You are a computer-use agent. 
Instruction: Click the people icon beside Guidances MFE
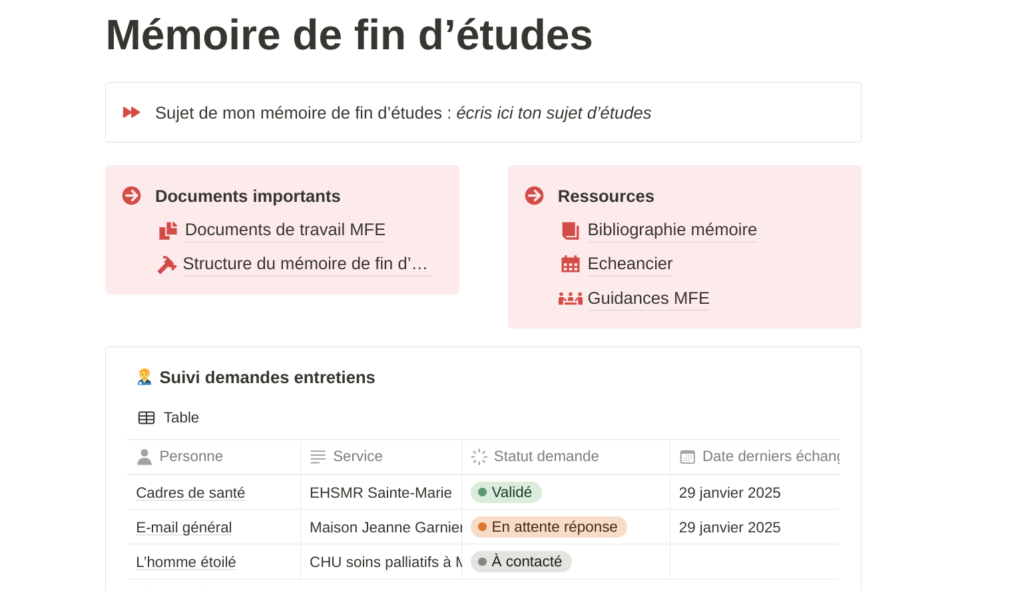tap(570, 298)
